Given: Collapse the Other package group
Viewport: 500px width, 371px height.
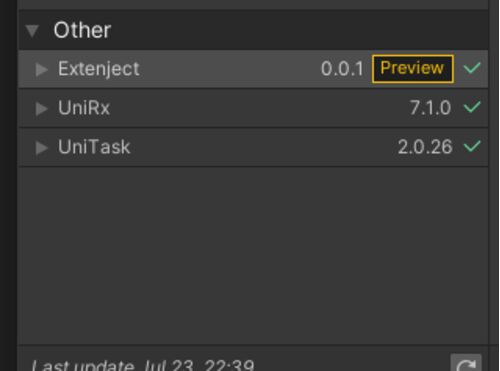Looking at the screenshot, I should click(32, 31).
